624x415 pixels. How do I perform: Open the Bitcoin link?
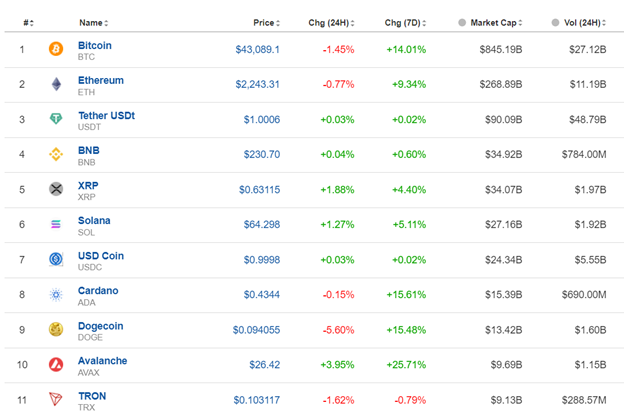pos(95,45)
